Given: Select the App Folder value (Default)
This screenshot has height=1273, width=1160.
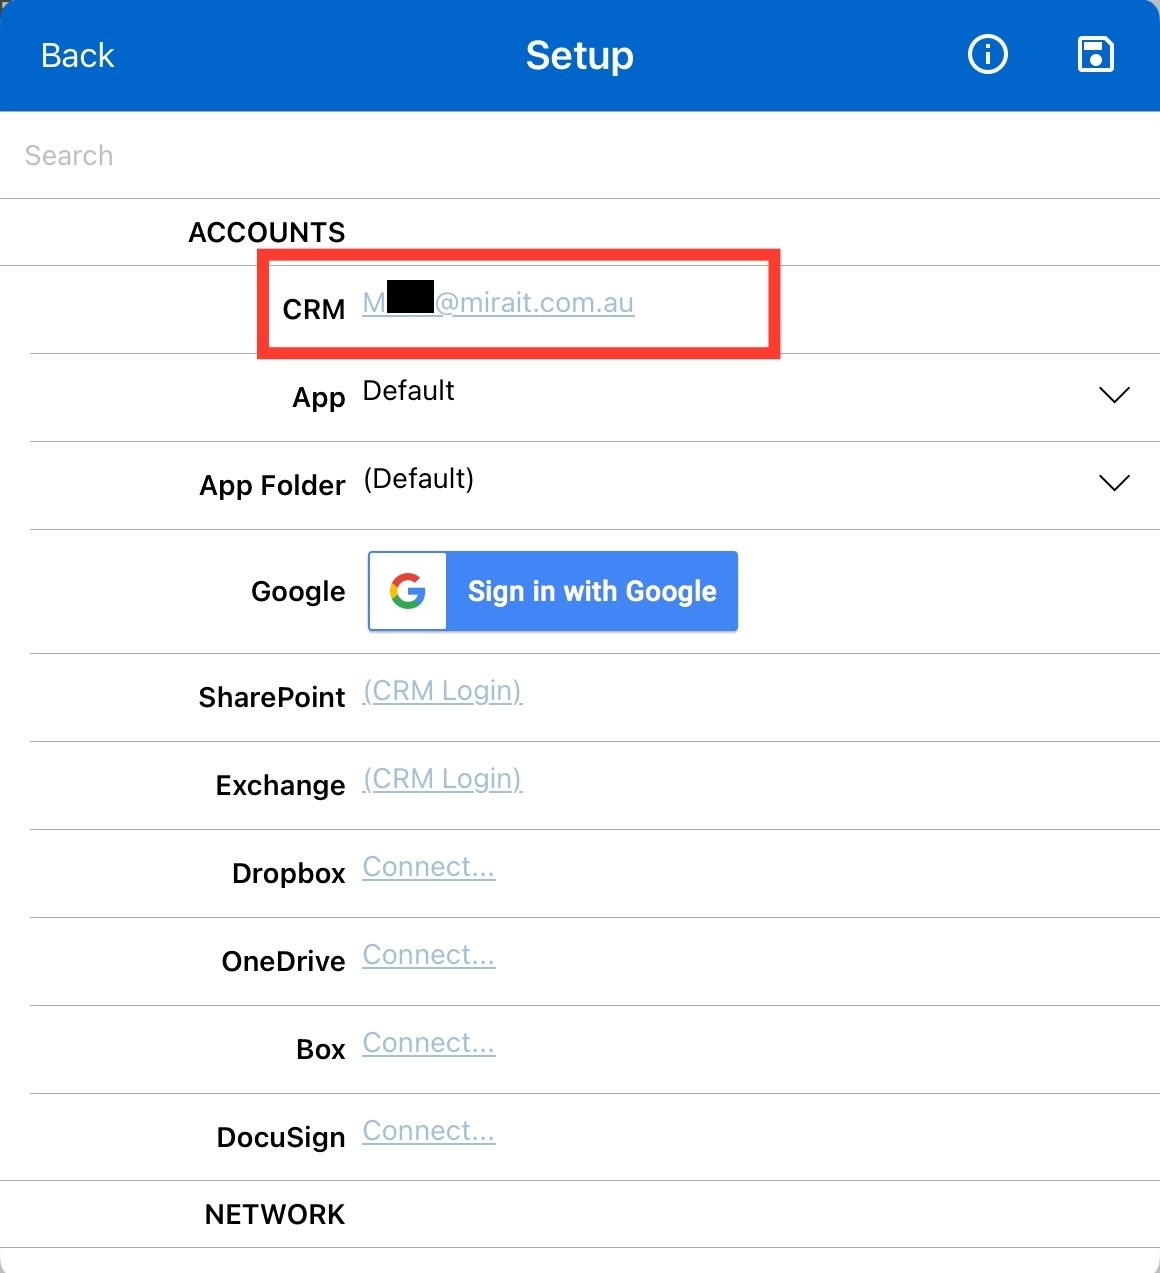Looking at the screenshot, I should [419, 479].
